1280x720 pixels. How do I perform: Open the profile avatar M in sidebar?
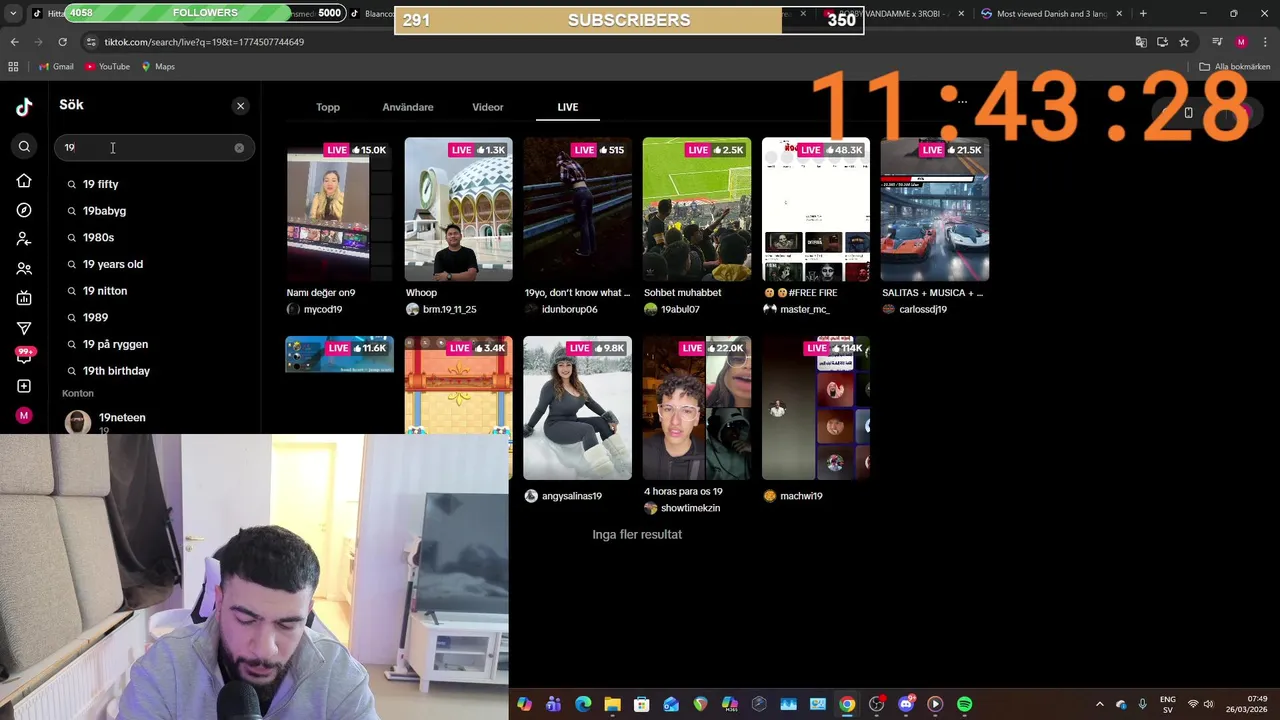[24, 415]
